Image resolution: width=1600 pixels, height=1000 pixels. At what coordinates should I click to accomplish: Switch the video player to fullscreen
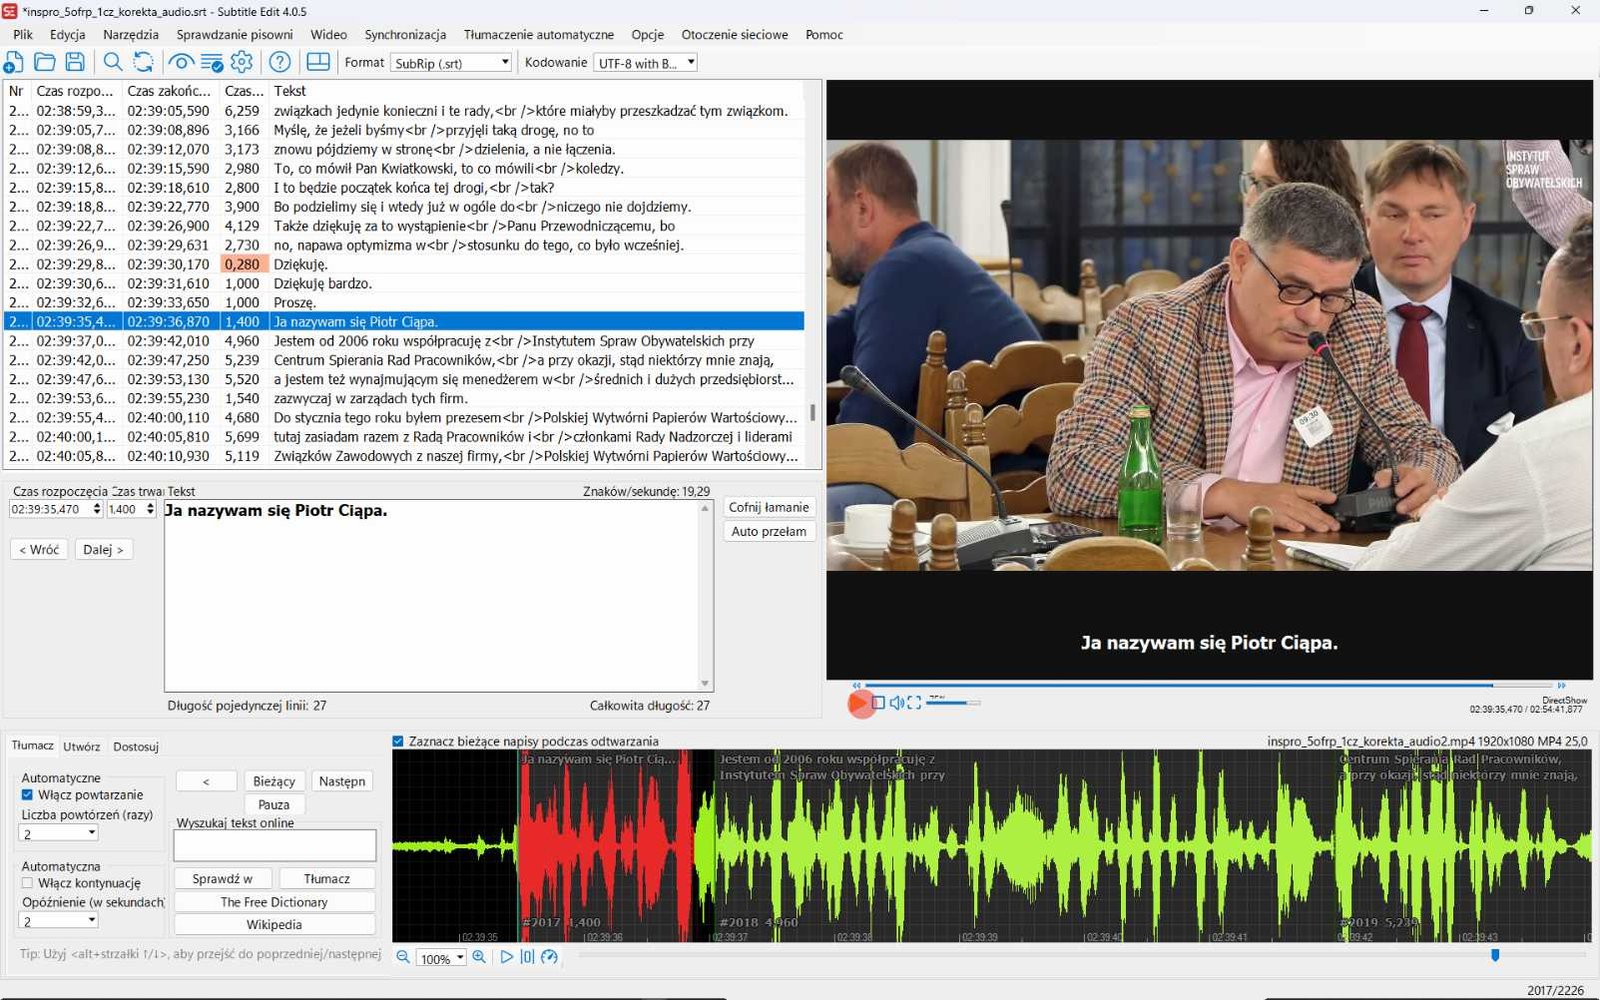914,703
